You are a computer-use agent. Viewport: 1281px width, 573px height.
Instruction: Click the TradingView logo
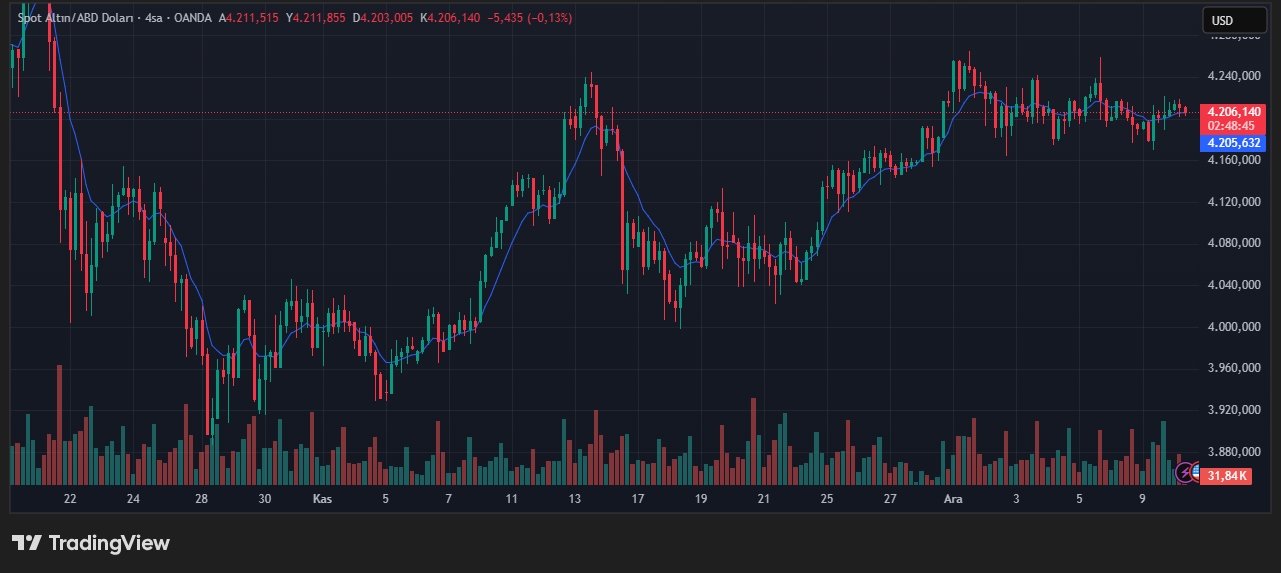(x=91, y=543)
